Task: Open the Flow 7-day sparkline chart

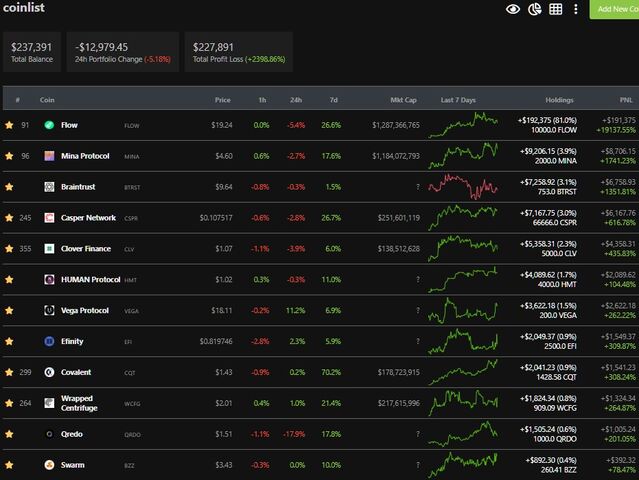Action: [463, 125]
